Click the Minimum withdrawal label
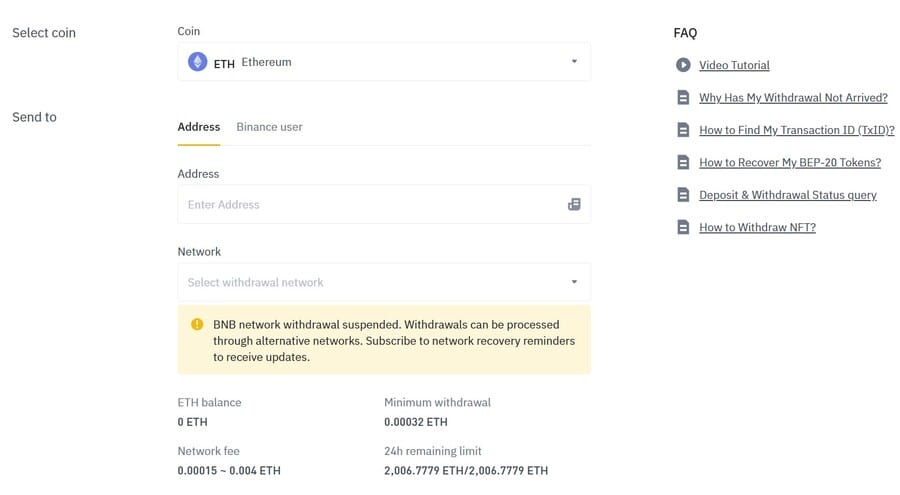Viewport: 900px width, 495px height. pyautogui.click(x=437, y=402)
